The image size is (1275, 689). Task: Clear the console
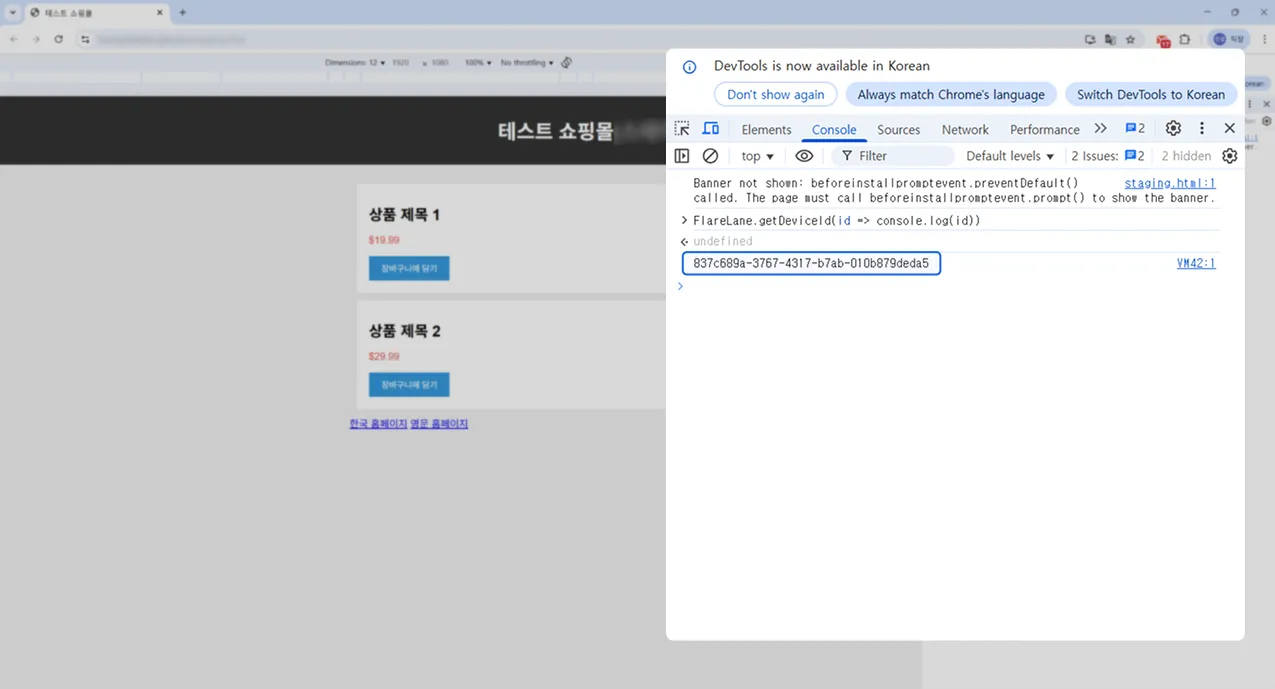710,156
